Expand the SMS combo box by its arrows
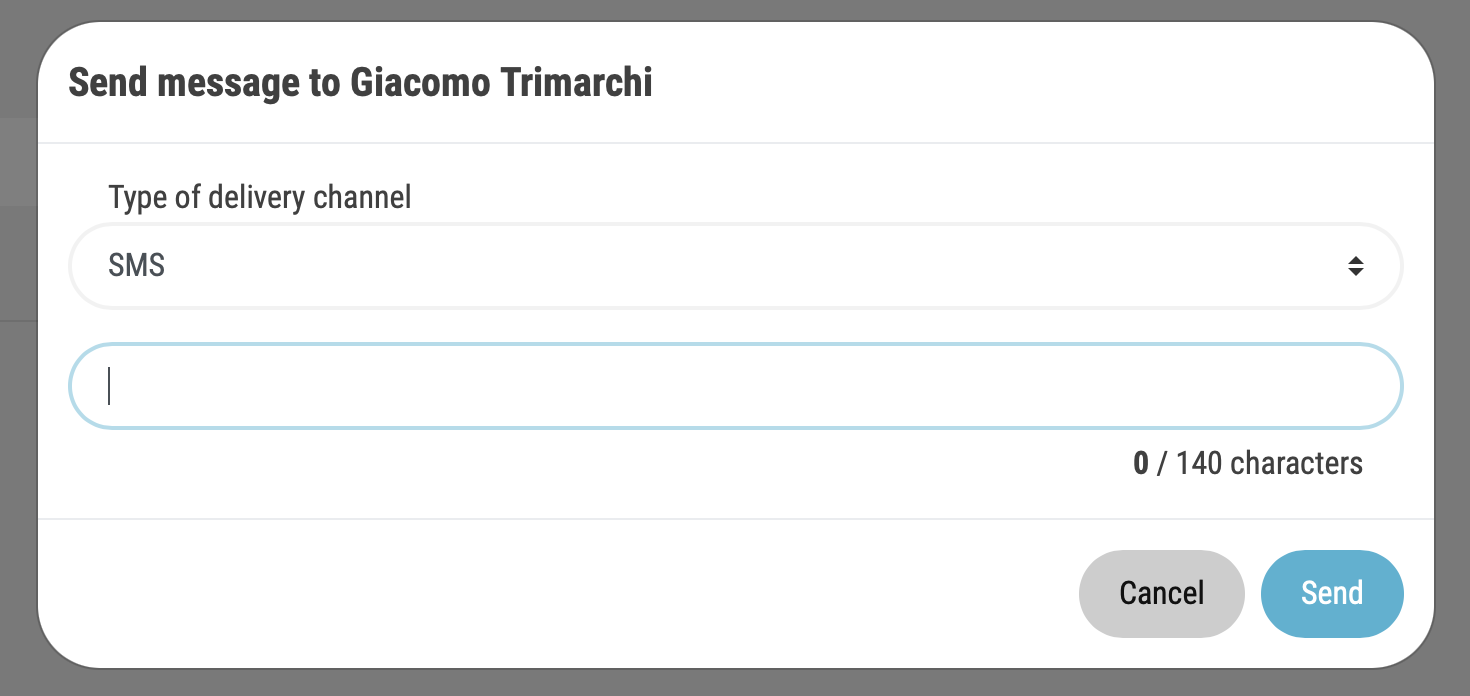1470x696 pixels. [1355, 266]
